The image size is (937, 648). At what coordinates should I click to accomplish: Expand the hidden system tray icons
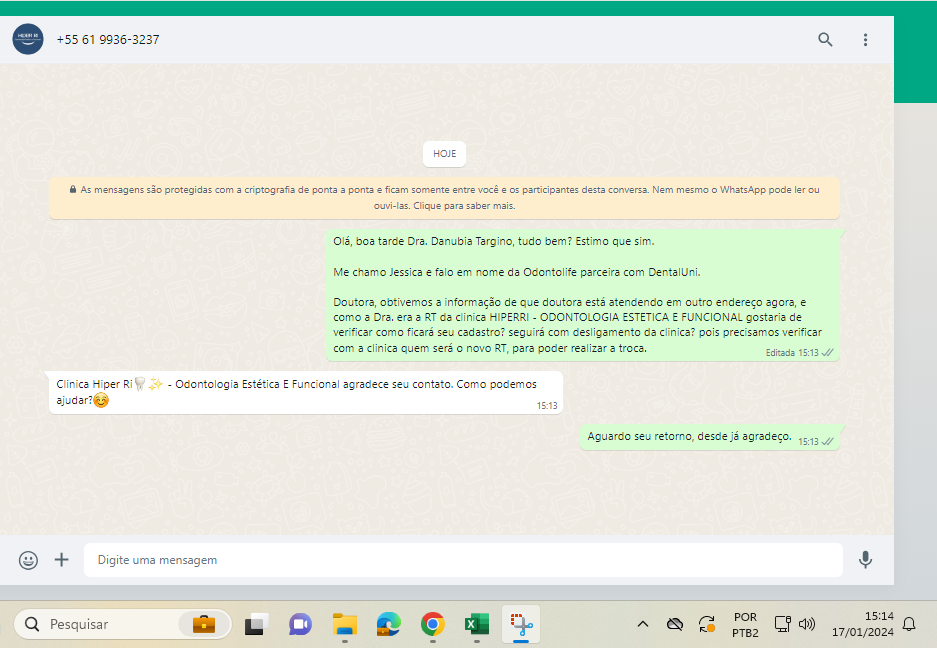[x=642, y=624]
